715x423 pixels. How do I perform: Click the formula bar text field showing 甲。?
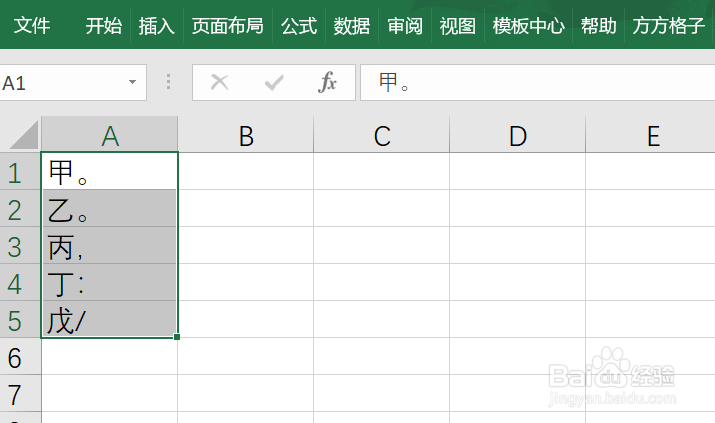click(537, 83)
